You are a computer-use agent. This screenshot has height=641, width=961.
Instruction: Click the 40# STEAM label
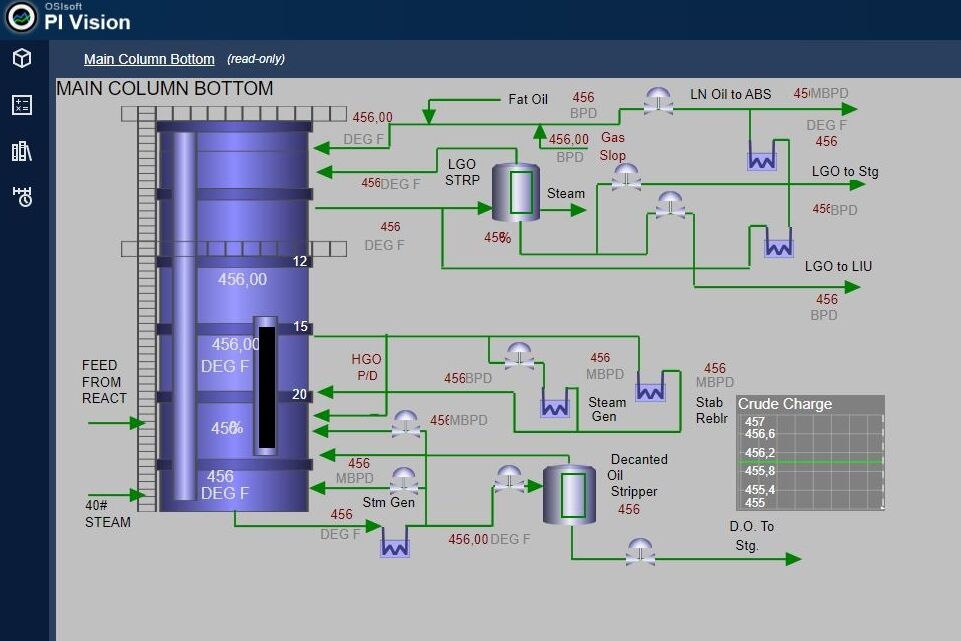(x=108, y=514)
